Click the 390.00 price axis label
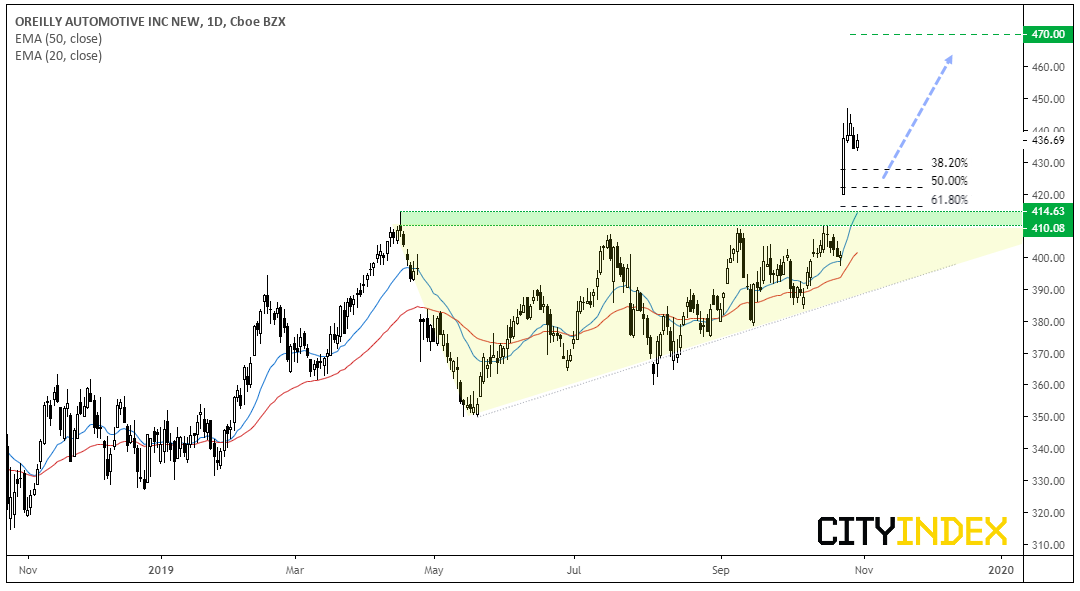This screenshot has height=591, width=1080. (1048, 290)
